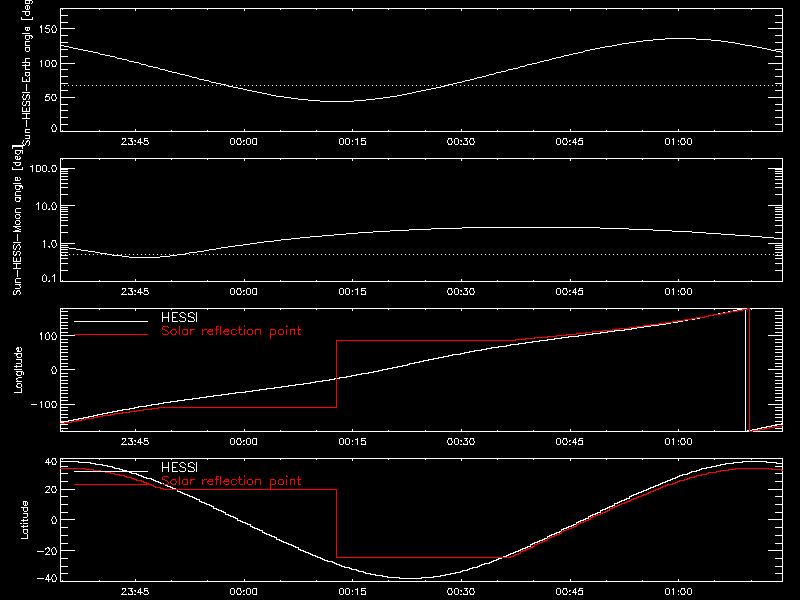Viewport: 800px width, 600px height.
Task: Click the Longitude axis title
Action: [18, 370]
